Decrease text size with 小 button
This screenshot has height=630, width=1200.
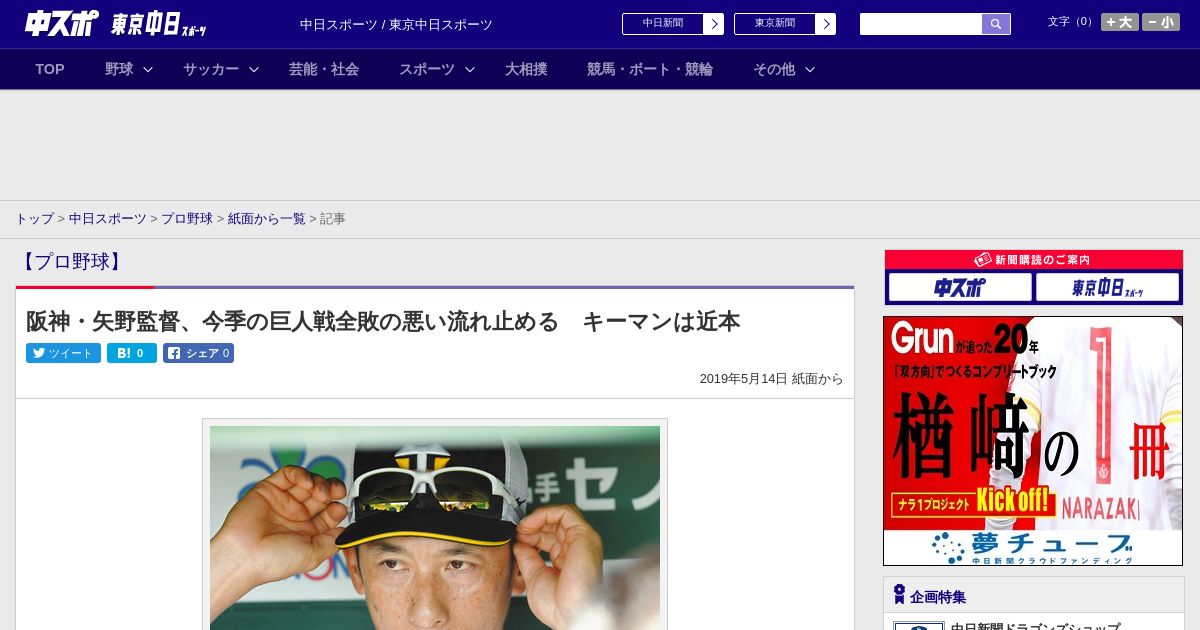pos(1161,22)
